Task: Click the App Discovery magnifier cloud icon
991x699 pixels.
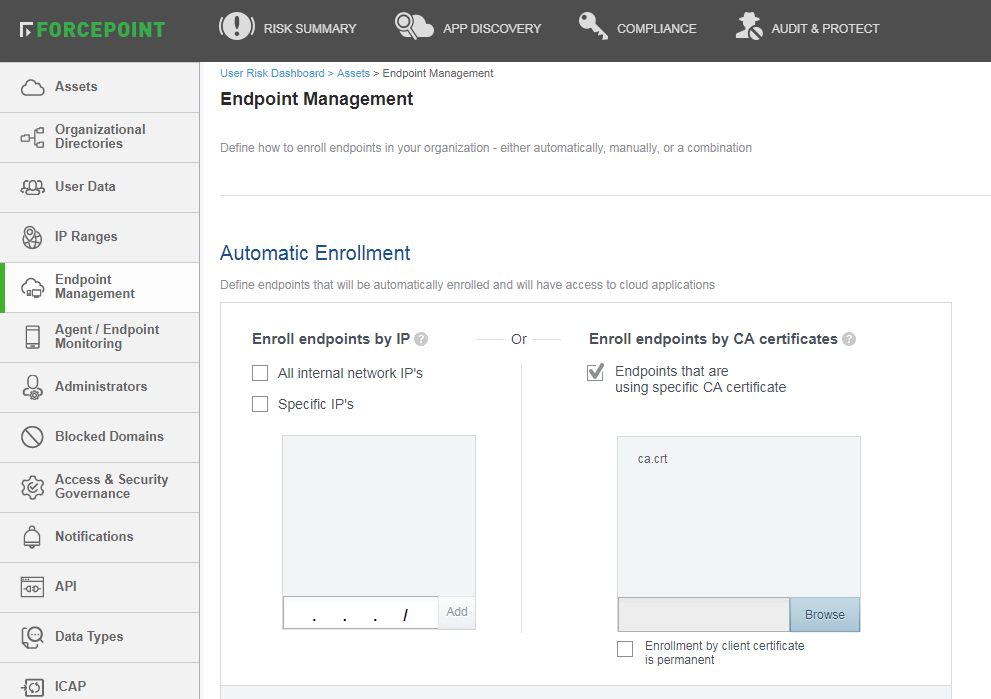Action: (x=414, y=27)
